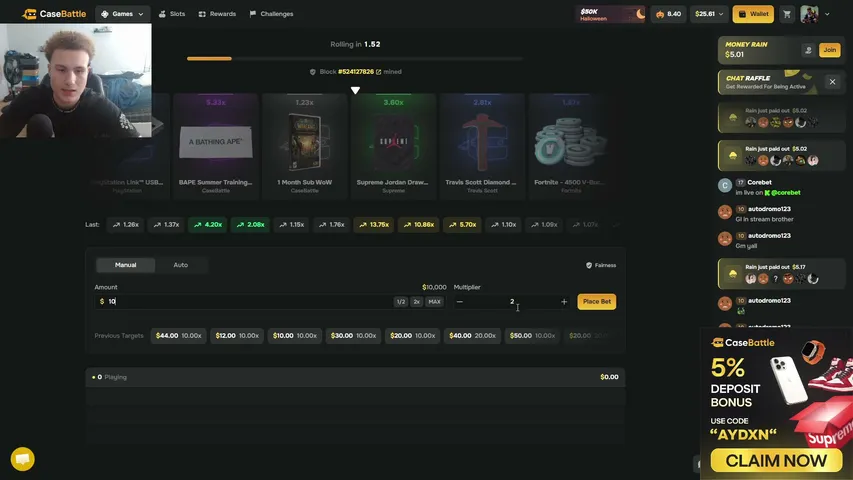The image size is (853, 480).
Task: Select the BAPE Summer Training item card
Action: coord(216,146)
